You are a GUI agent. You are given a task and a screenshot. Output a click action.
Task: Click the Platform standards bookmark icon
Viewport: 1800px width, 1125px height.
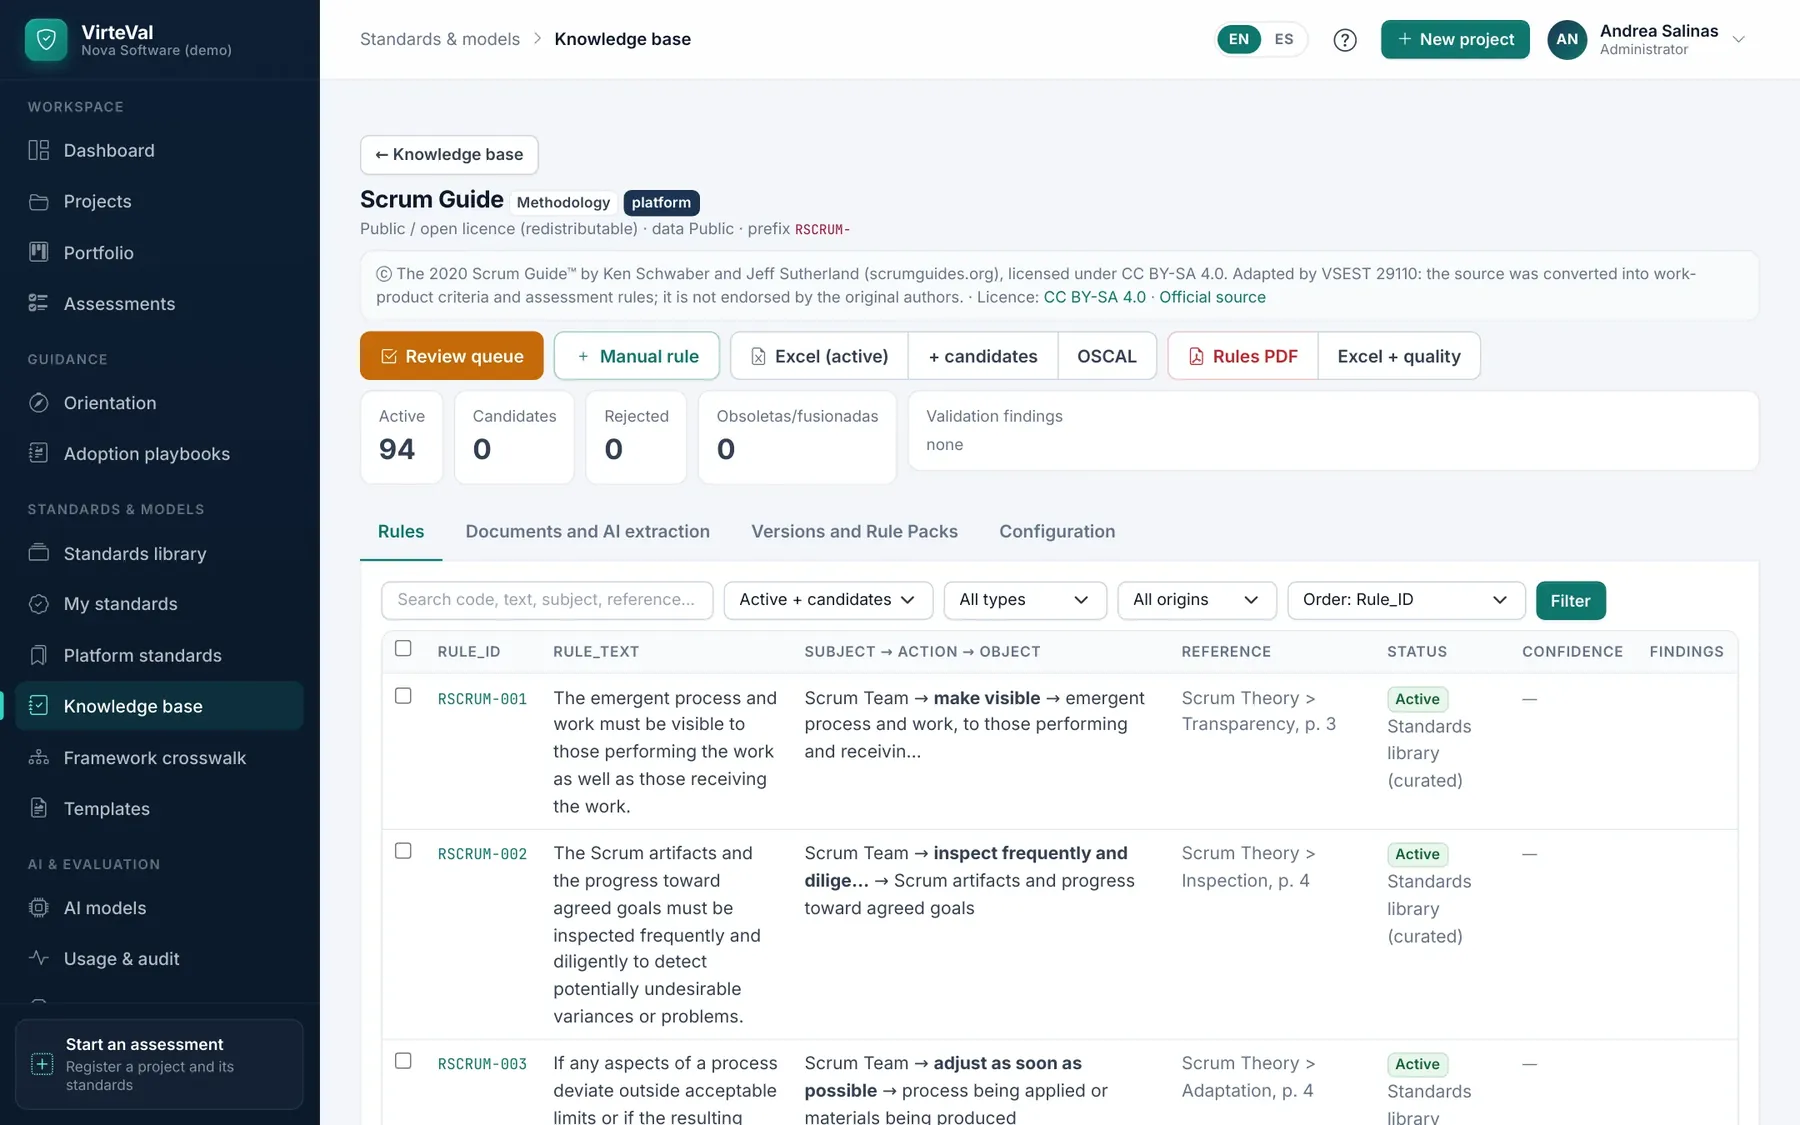coord(39,655)
